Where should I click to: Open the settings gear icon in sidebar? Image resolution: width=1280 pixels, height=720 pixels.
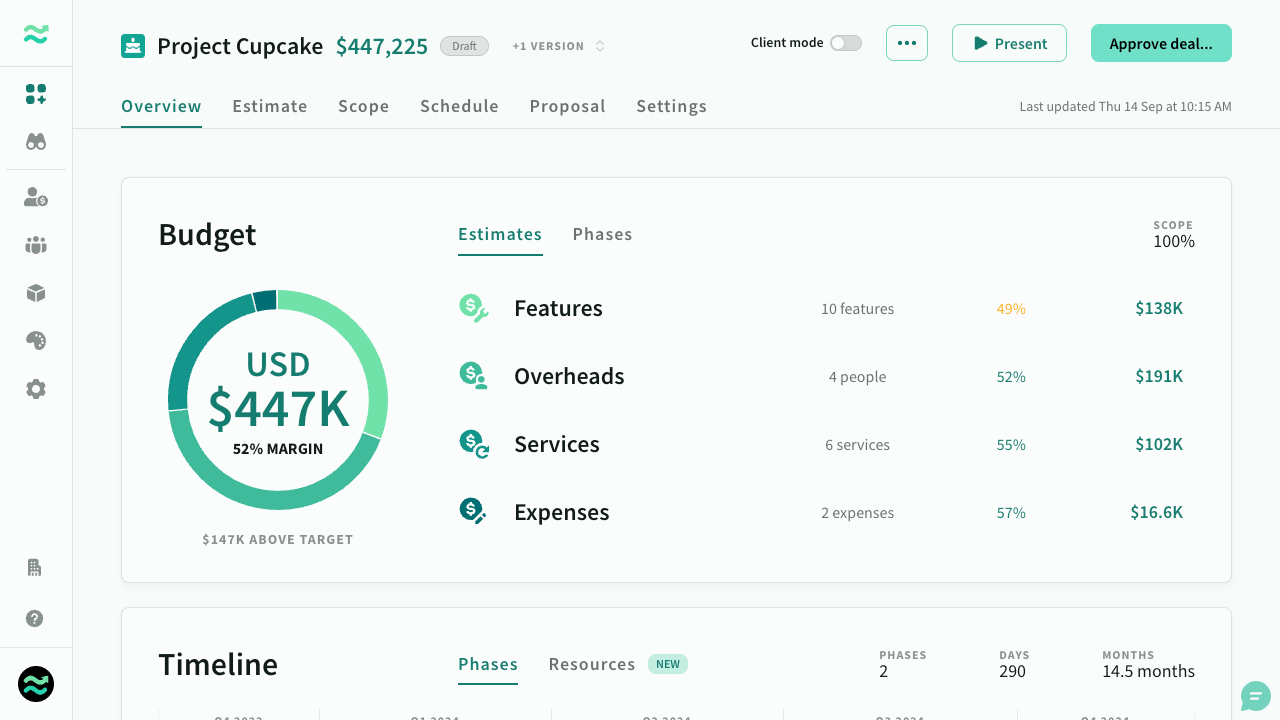36,389
